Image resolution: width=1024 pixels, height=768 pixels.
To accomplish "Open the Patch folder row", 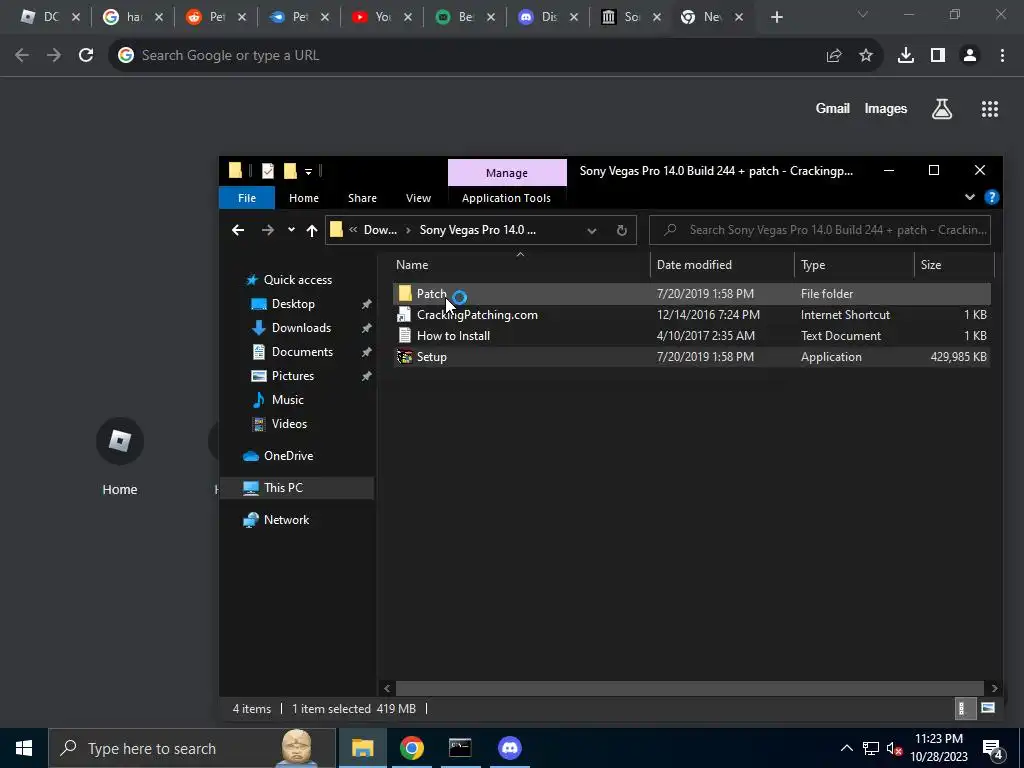I will (x=692, y=294).
